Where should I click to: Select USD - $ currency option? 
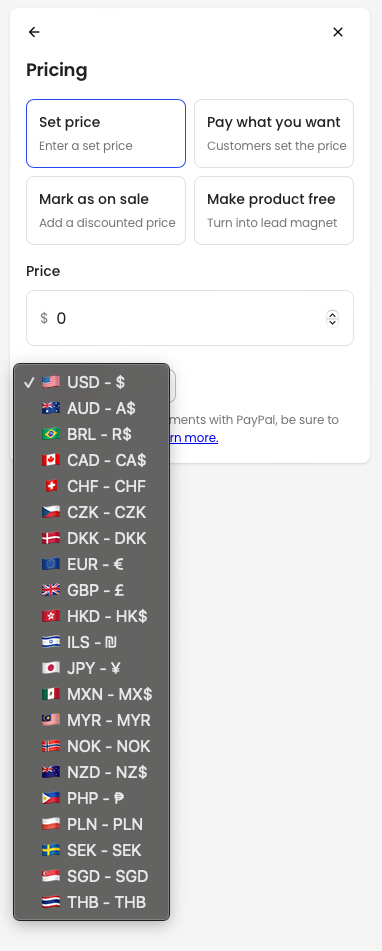tap(92, 382)
